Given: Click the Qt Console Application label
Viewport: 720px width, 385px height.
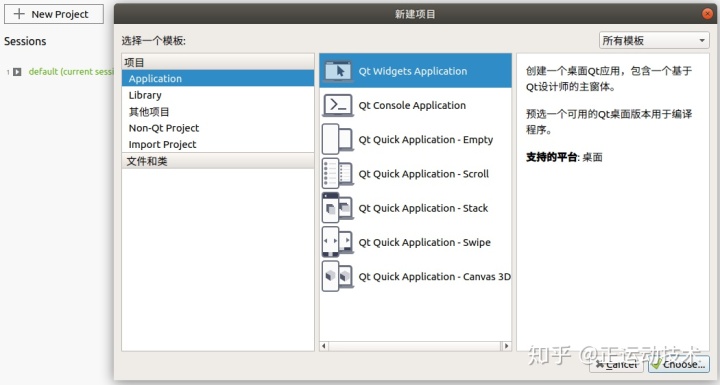Looking at the screenshot, I should point(412,105).
